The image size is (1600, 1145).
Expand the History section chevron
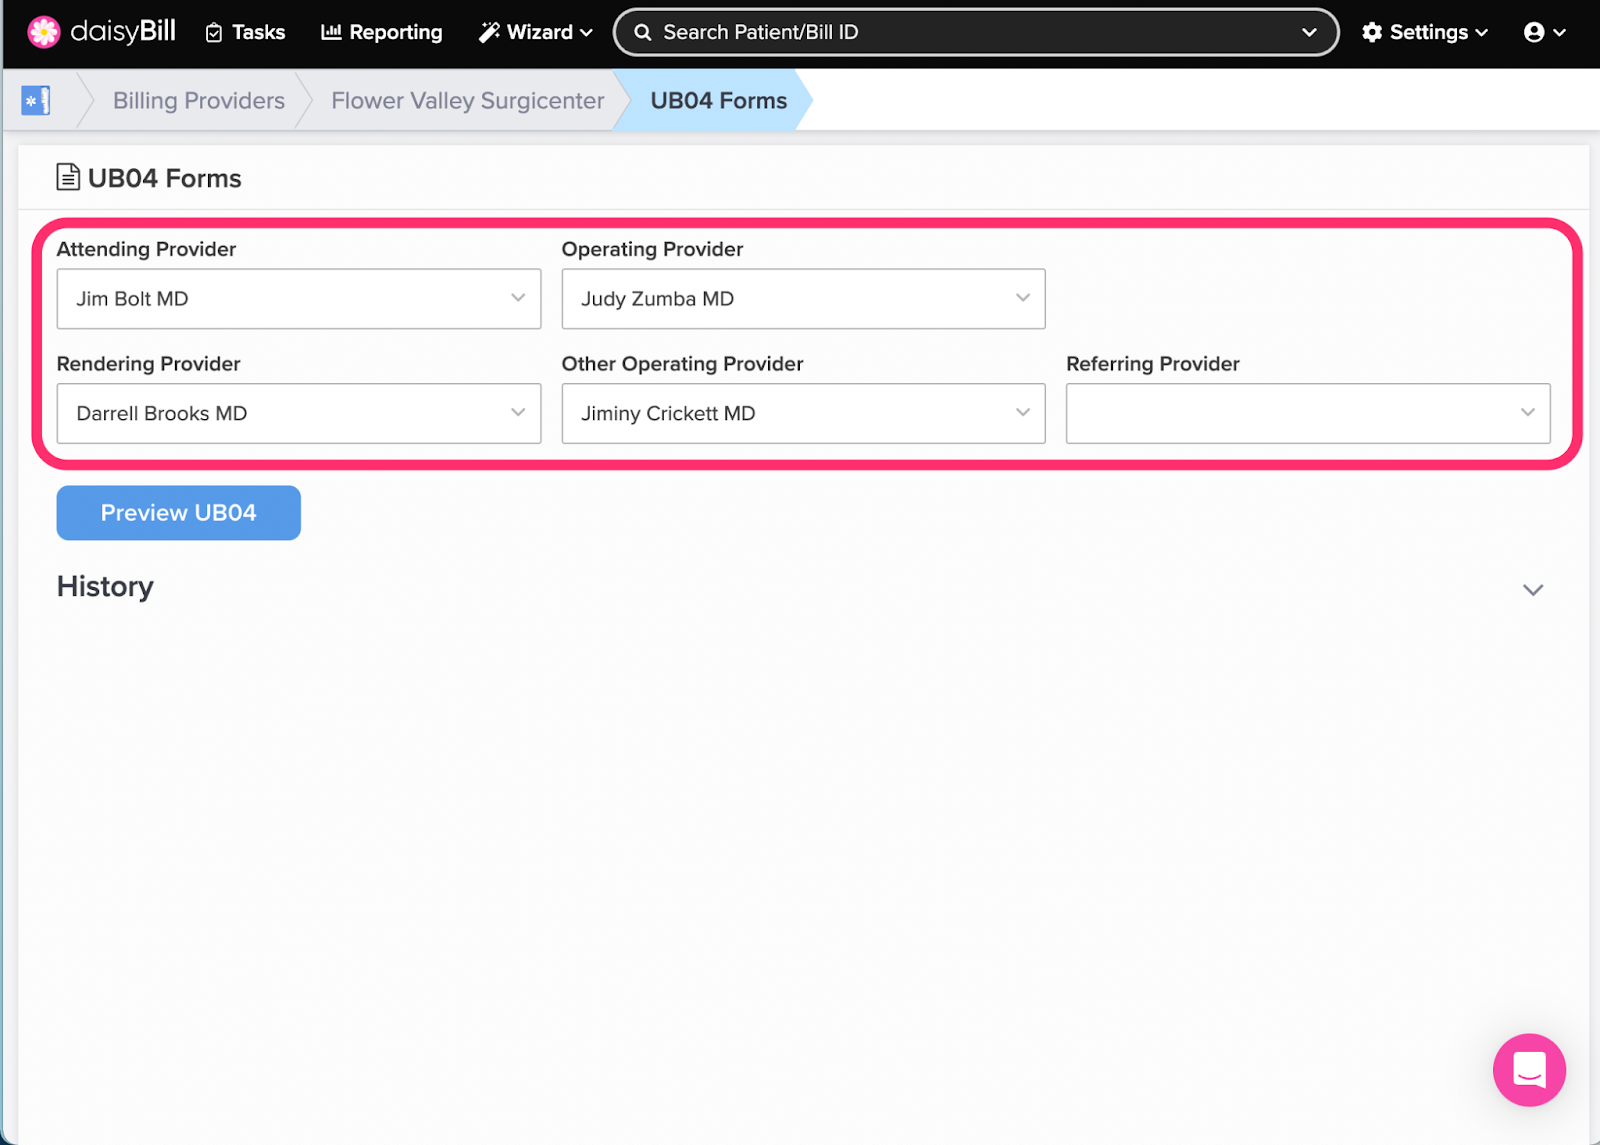(1532, 590)
